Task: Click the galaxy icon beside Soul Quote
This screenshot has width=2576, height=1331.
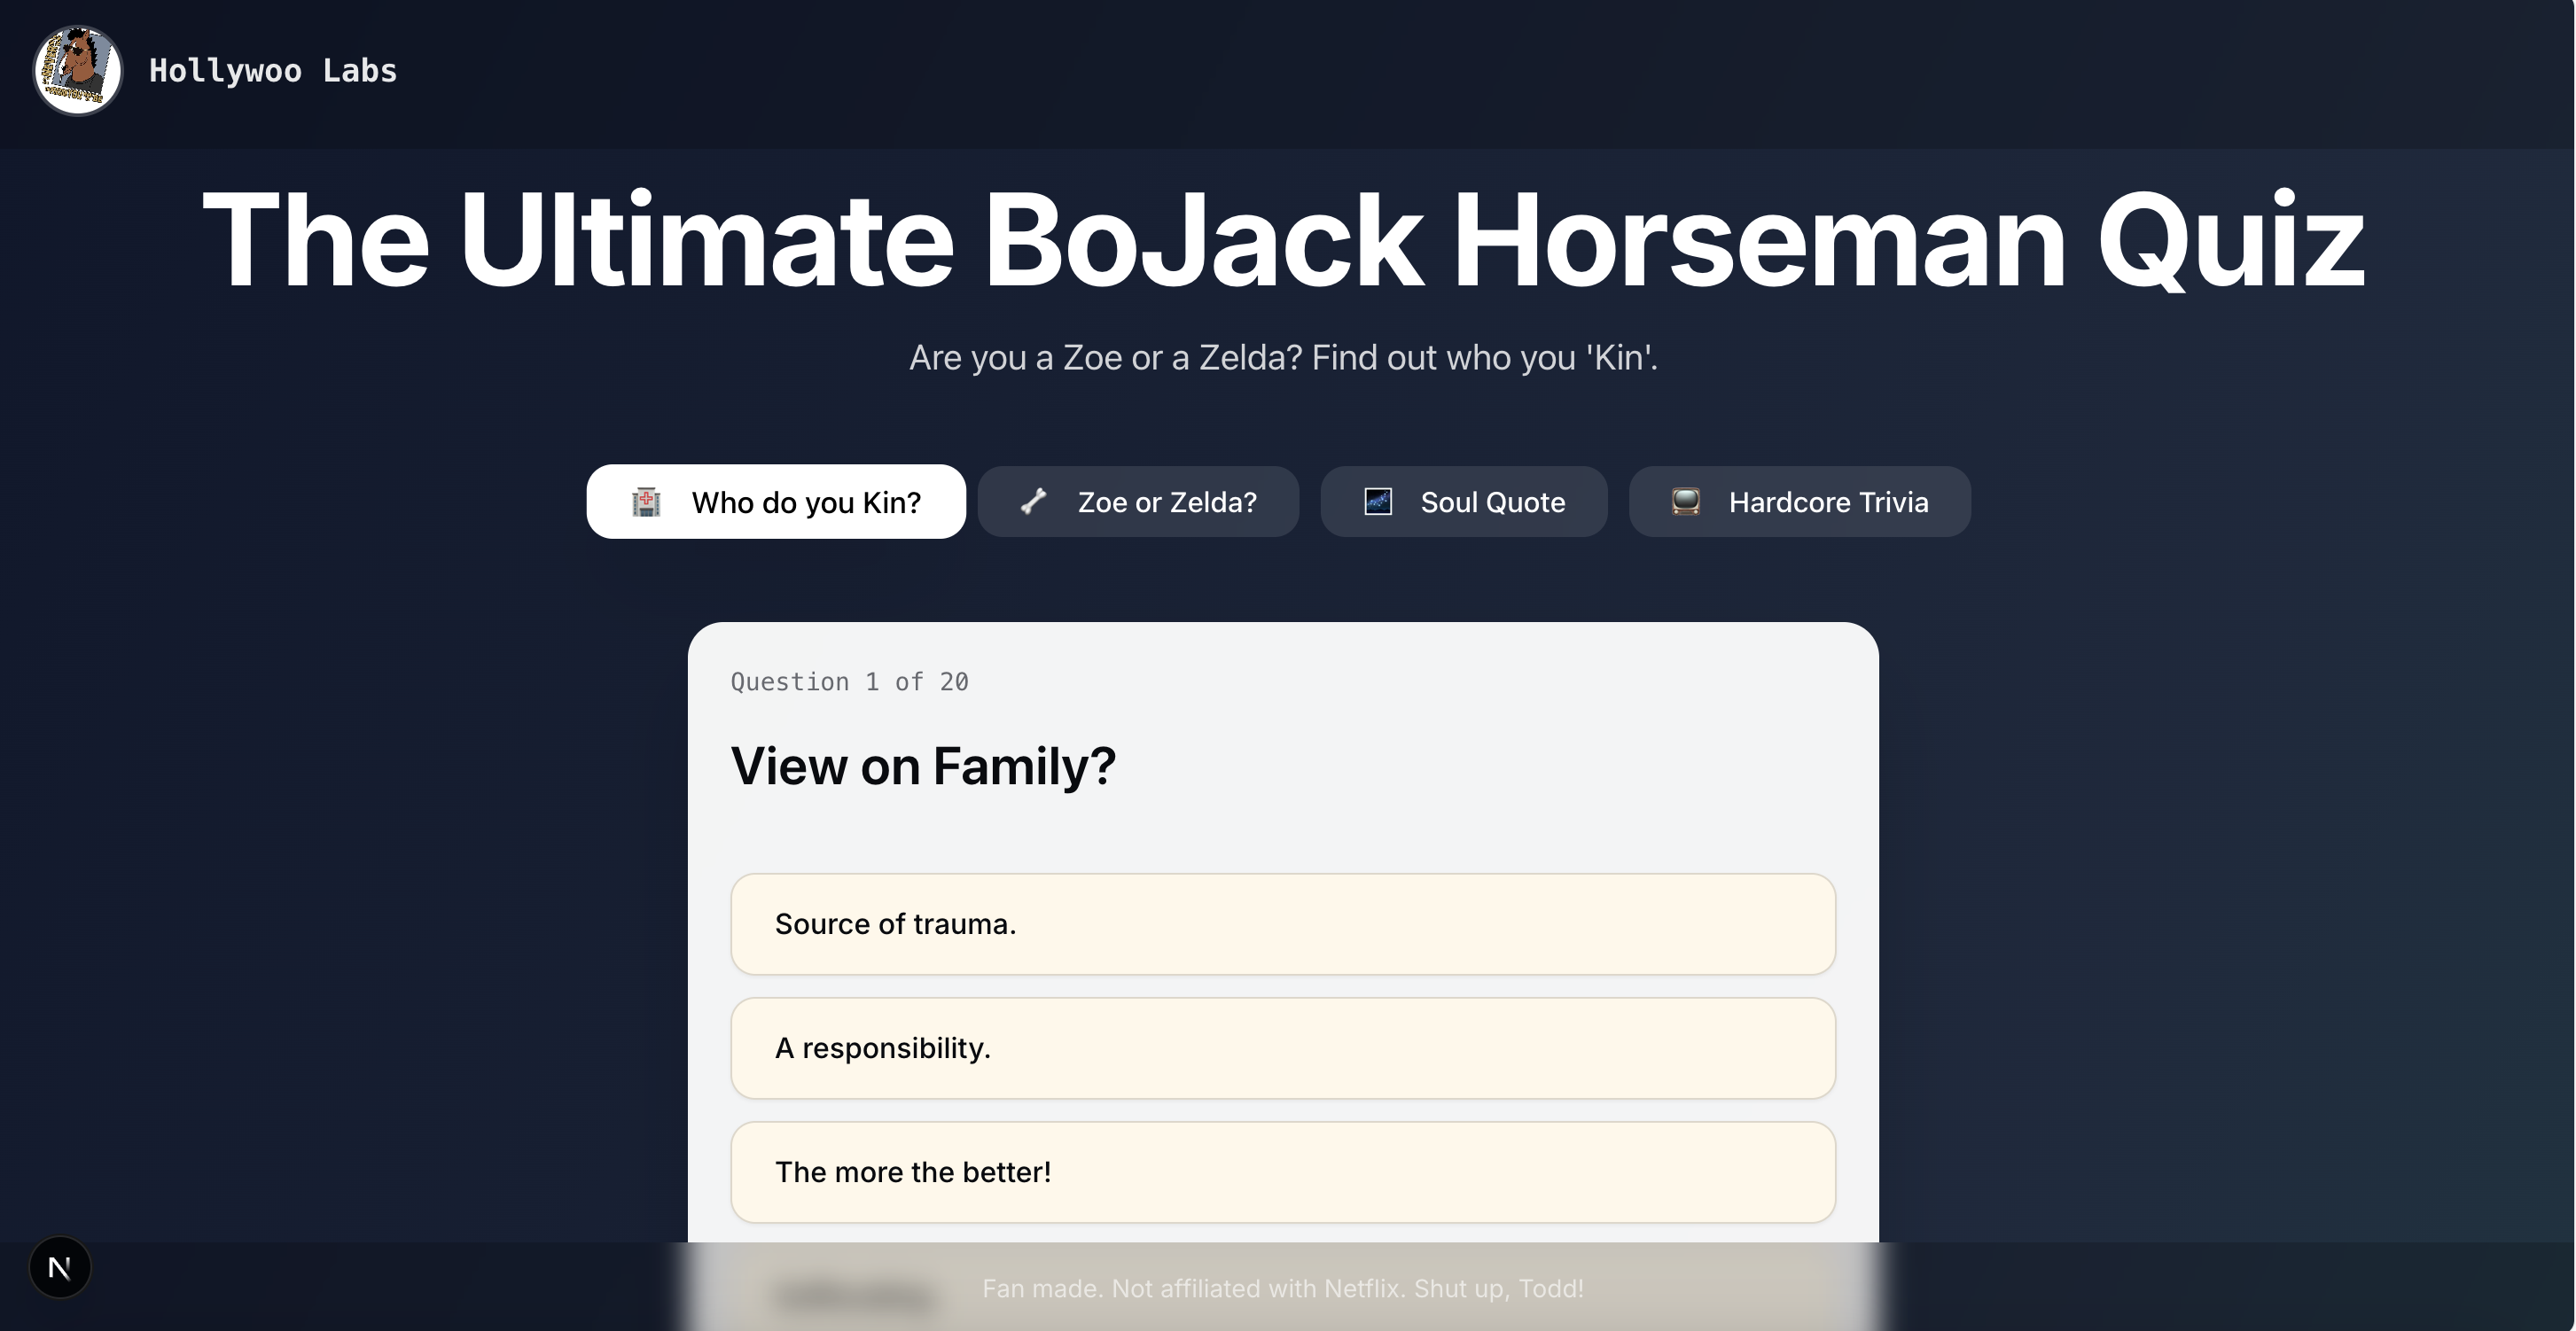Action: point(1378,502)
